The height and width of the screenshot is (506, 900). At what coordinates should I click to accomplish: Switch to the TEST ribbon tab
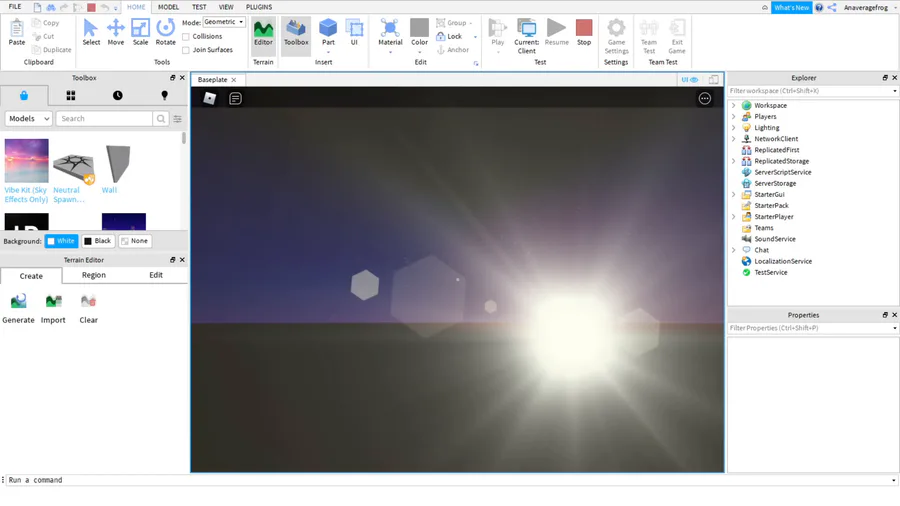pyautogui.click(x=199, y=7)
